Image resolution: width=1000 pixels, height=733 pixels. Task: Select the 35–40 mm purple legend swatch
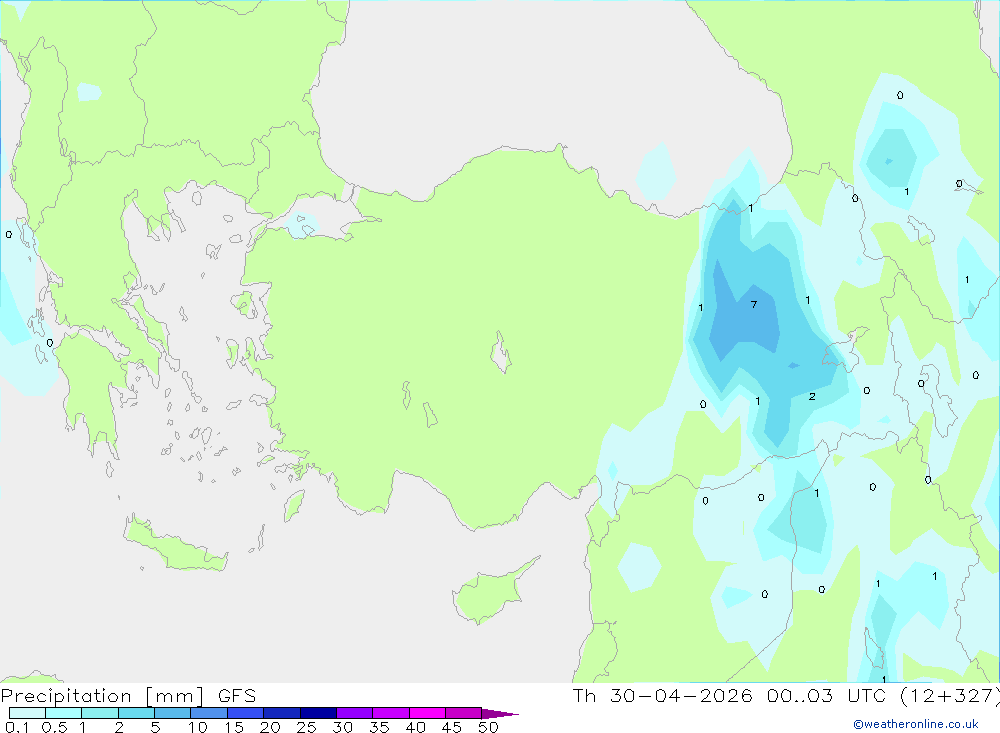click(x=391, y=713)
